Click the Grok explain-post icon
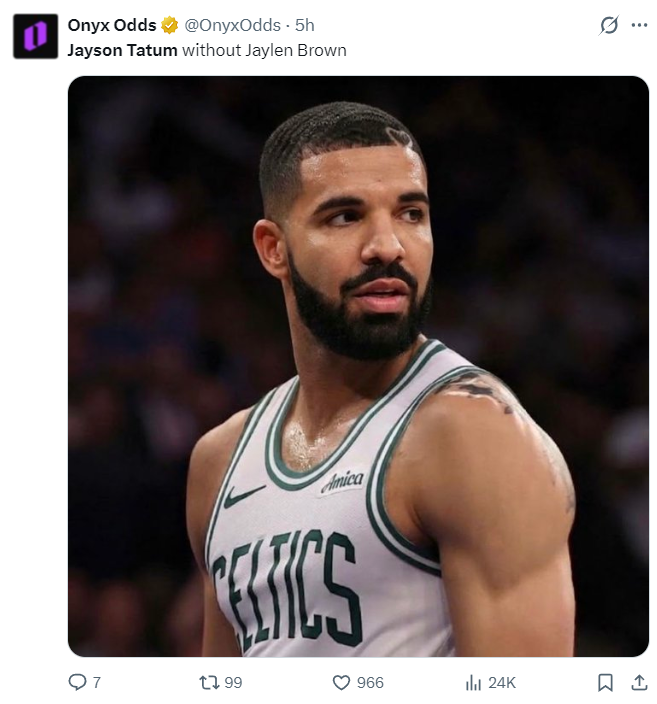The image size is (657, 704). pyautogui.click(x=608, y=25)
